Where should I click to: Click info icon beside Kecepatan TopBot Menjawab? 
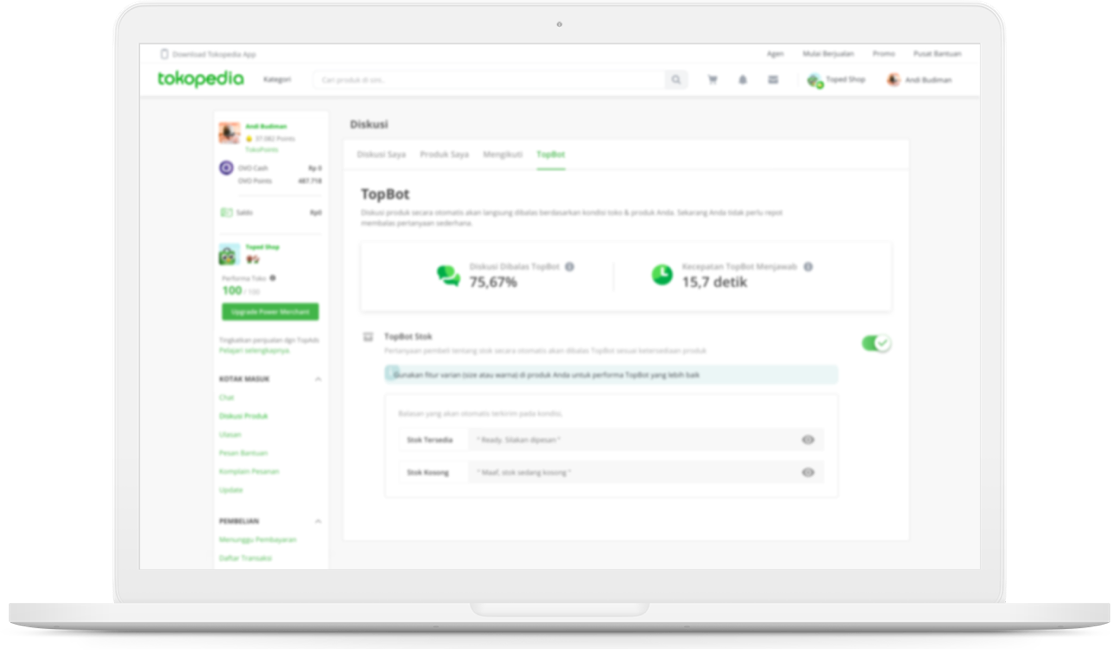point(808,267)
